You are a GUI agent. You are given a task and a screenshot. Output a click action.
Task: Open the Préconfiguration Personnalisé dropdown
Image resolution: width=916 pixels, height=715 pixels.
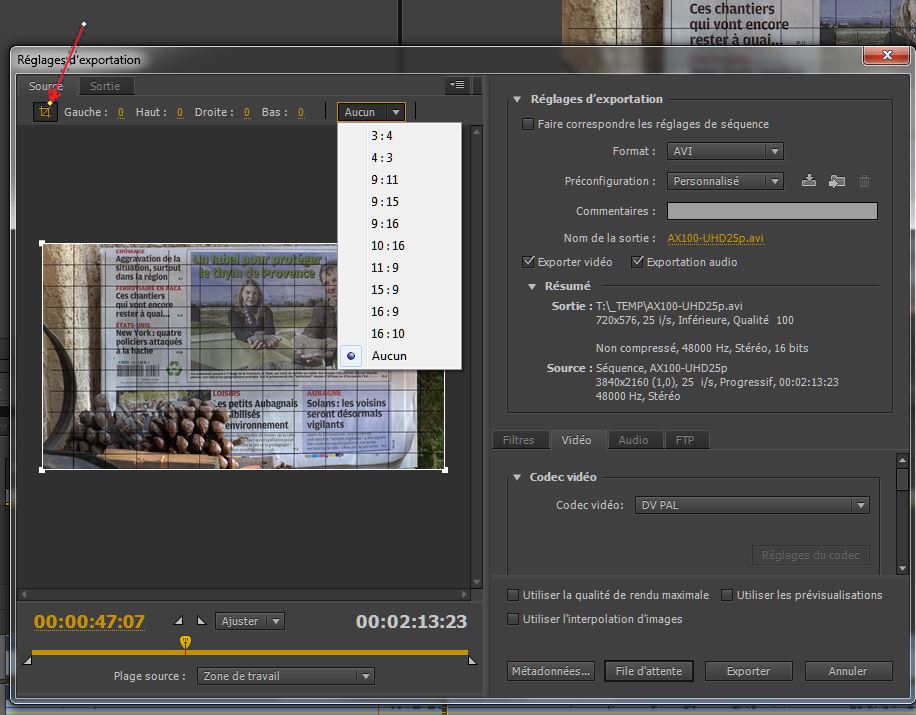pyautogui.click(x=725, y=181)
